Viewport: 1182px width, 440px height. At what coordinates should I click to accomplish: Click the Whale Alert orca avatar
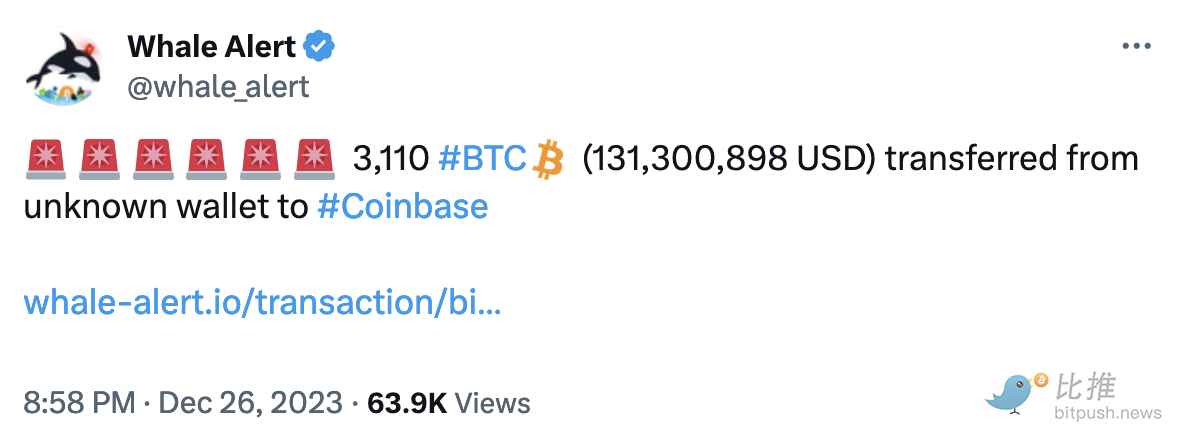pos(64,65)
